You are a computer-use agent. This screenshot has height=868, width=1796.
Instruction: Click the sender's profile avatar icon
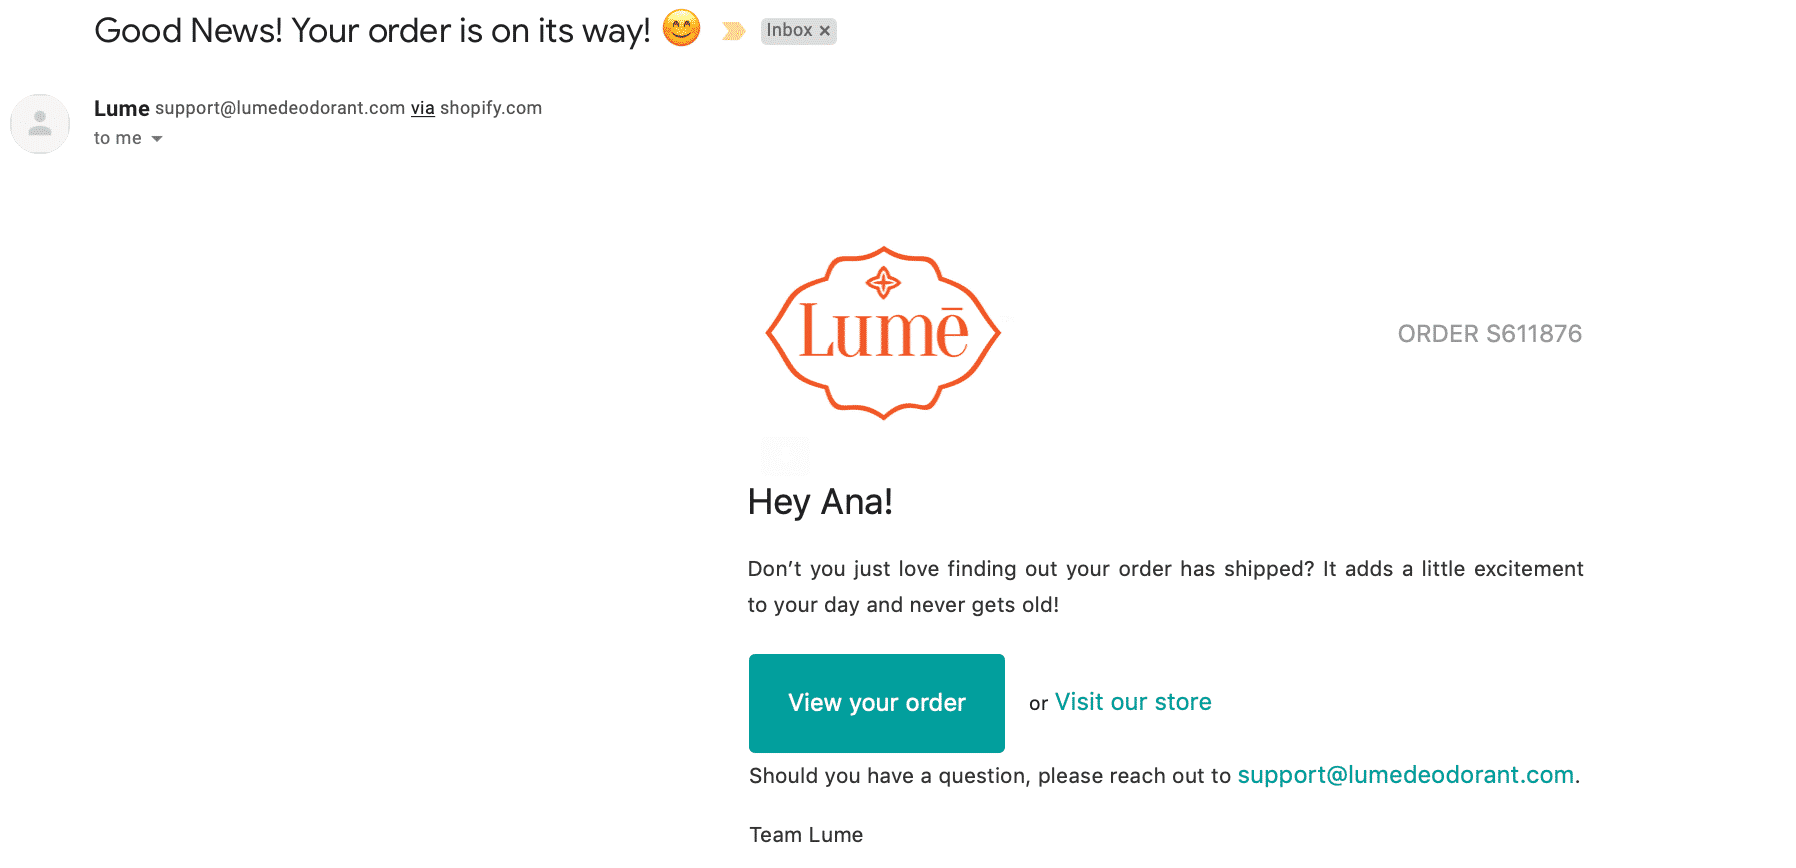coord(40,124)
